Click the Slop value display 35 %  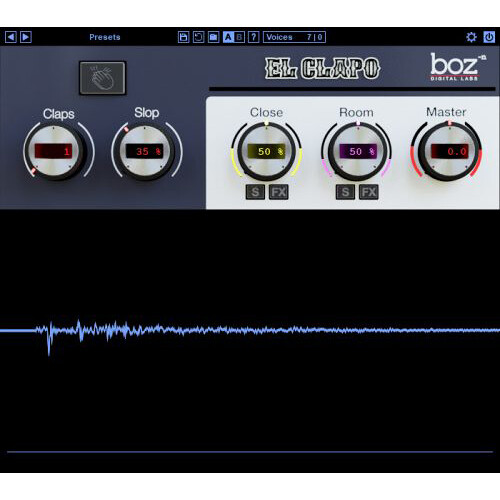pyautogui.click(x=145, y=151)
